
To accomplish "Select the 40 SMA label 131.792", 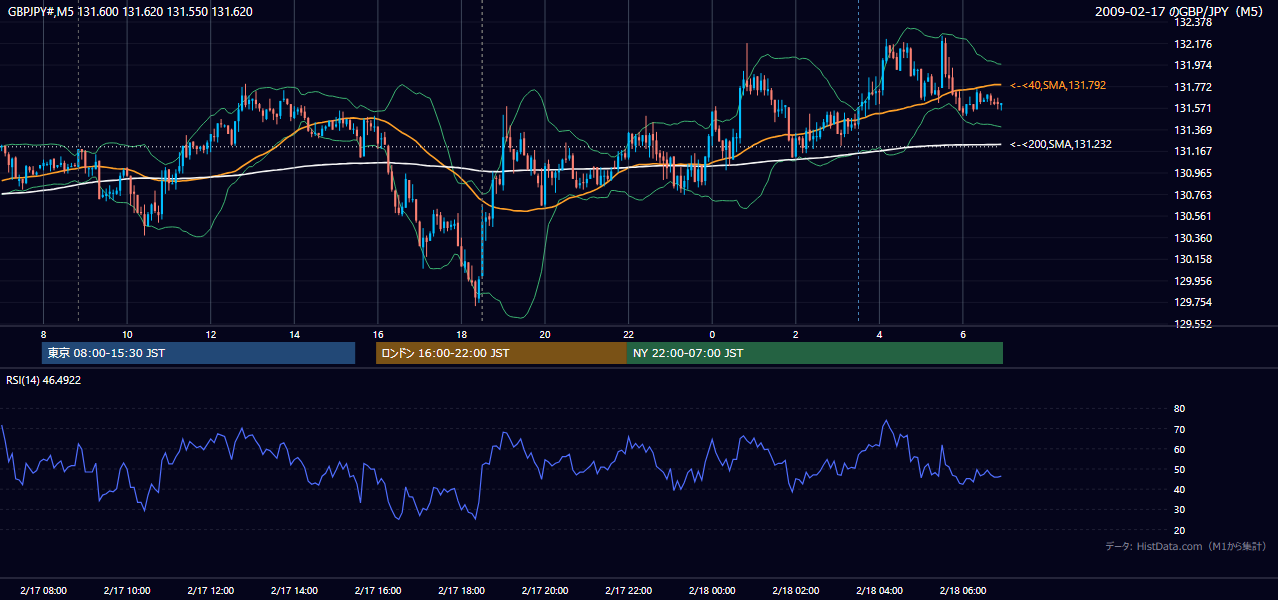I will (1058, 86).
